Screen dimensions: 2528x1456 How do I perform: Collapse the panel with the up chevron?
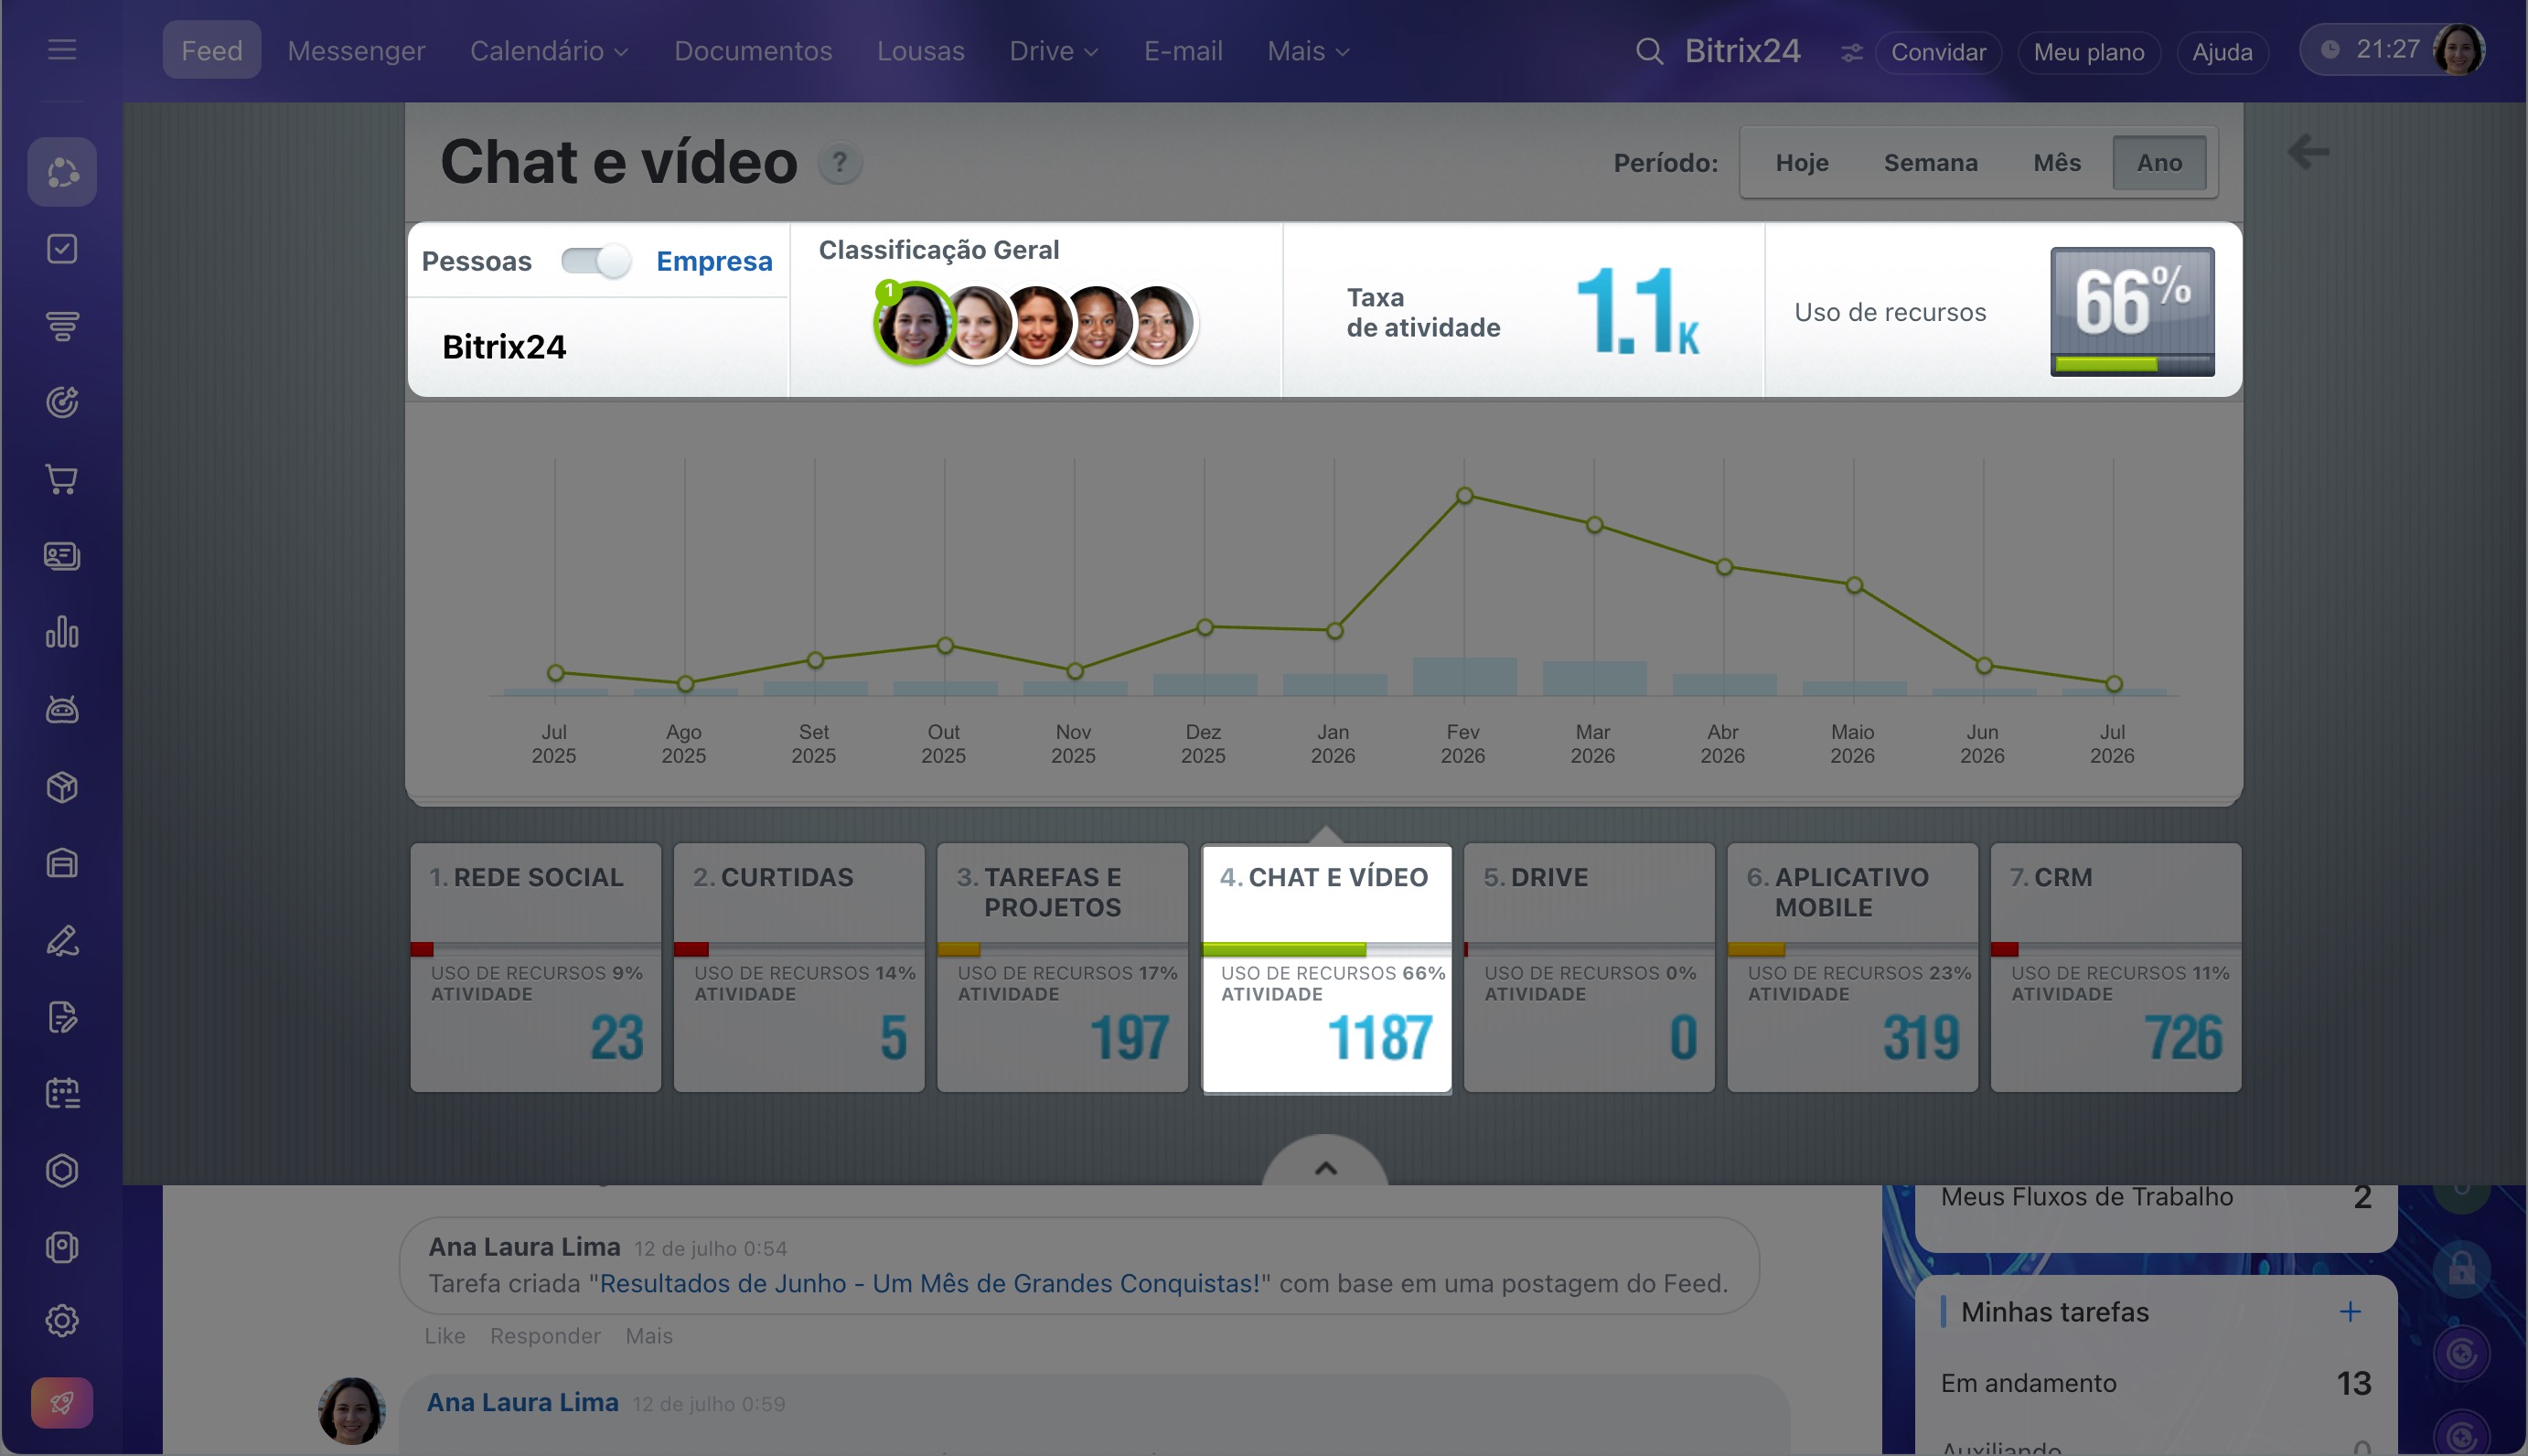tap(1325, 1167)
